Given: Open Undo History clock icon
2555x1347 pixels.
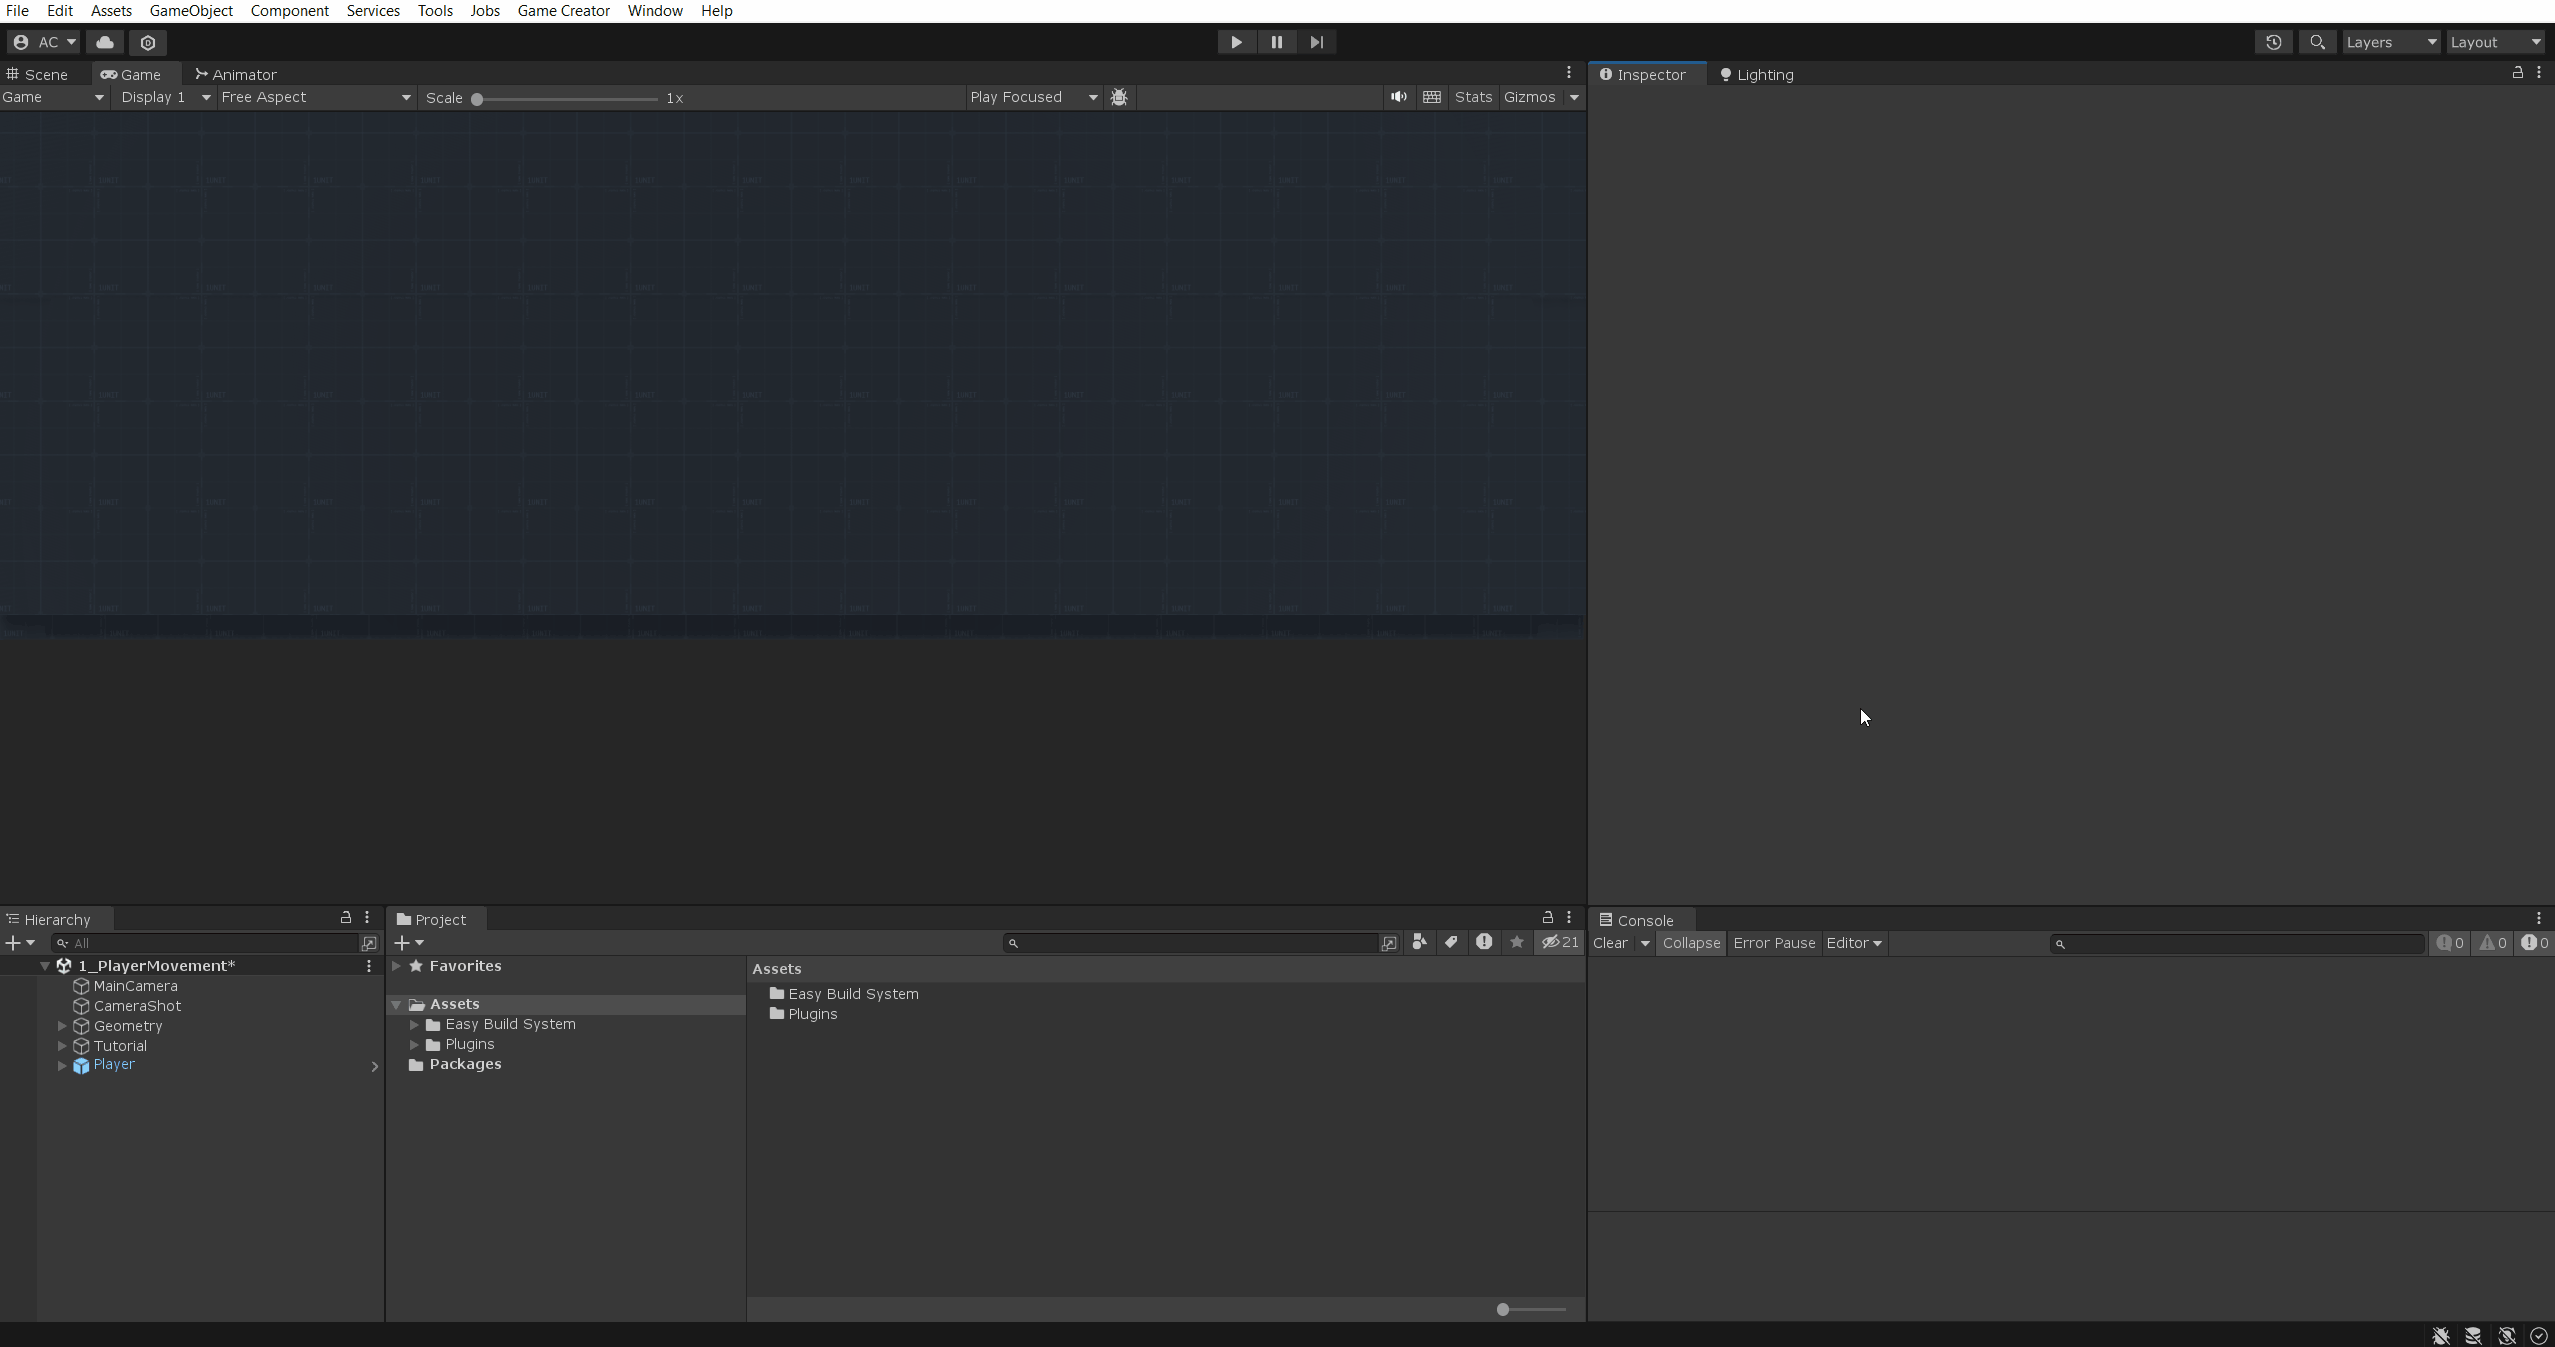Looking at the screenshot, I should (x=2273, y=42).
